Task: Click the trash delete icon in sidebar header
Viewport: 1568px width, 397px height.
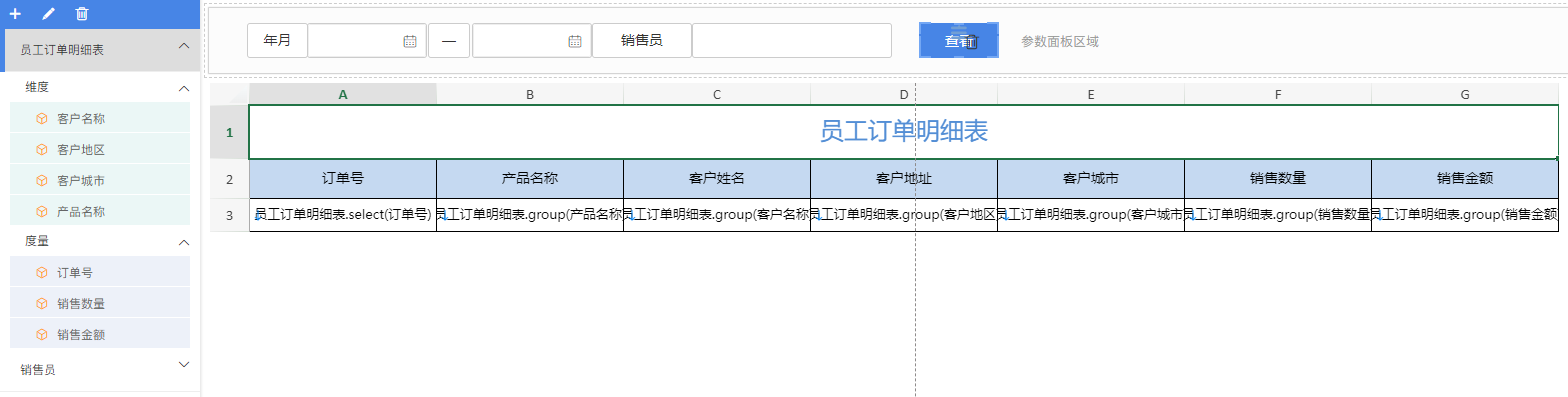Action: click(82, 14)
